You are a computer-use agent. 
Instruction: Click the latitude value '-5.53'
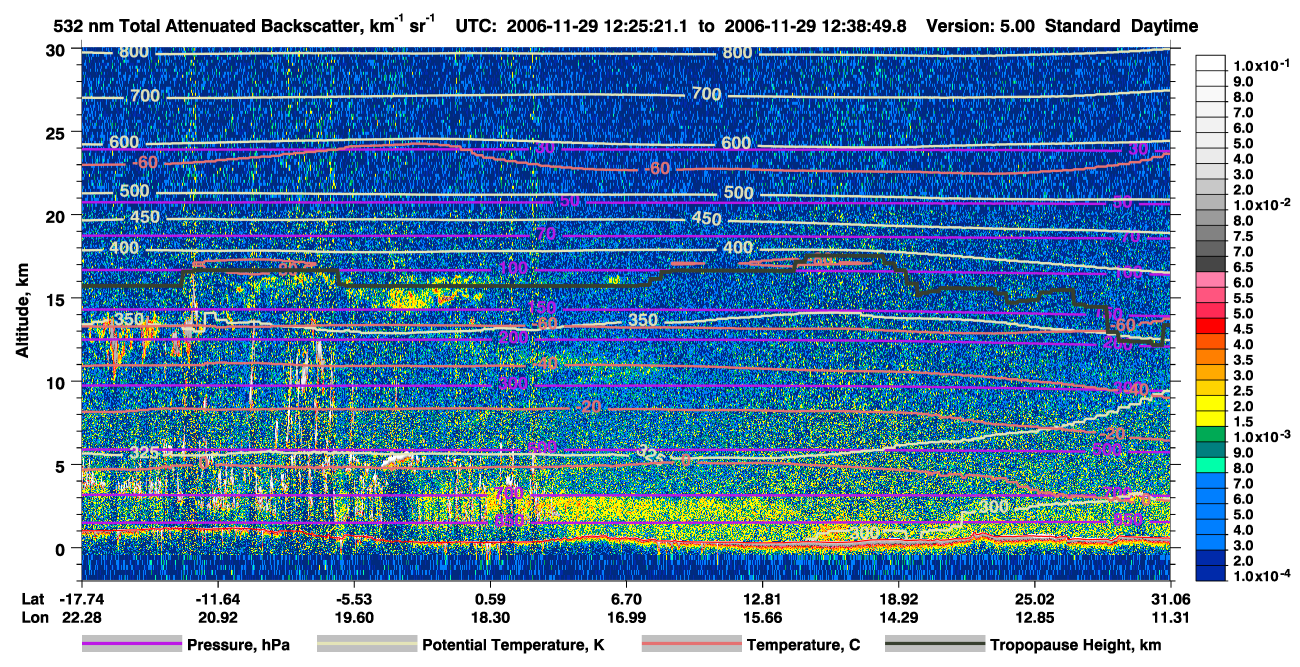coord(353,598)
